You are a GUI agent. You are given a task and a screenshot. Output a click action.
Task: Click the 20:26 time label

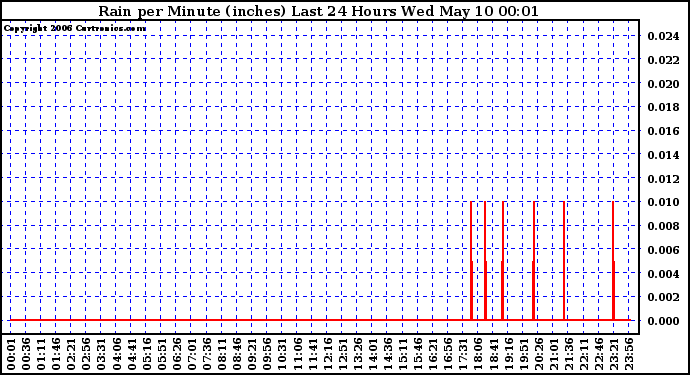point(538,354)
